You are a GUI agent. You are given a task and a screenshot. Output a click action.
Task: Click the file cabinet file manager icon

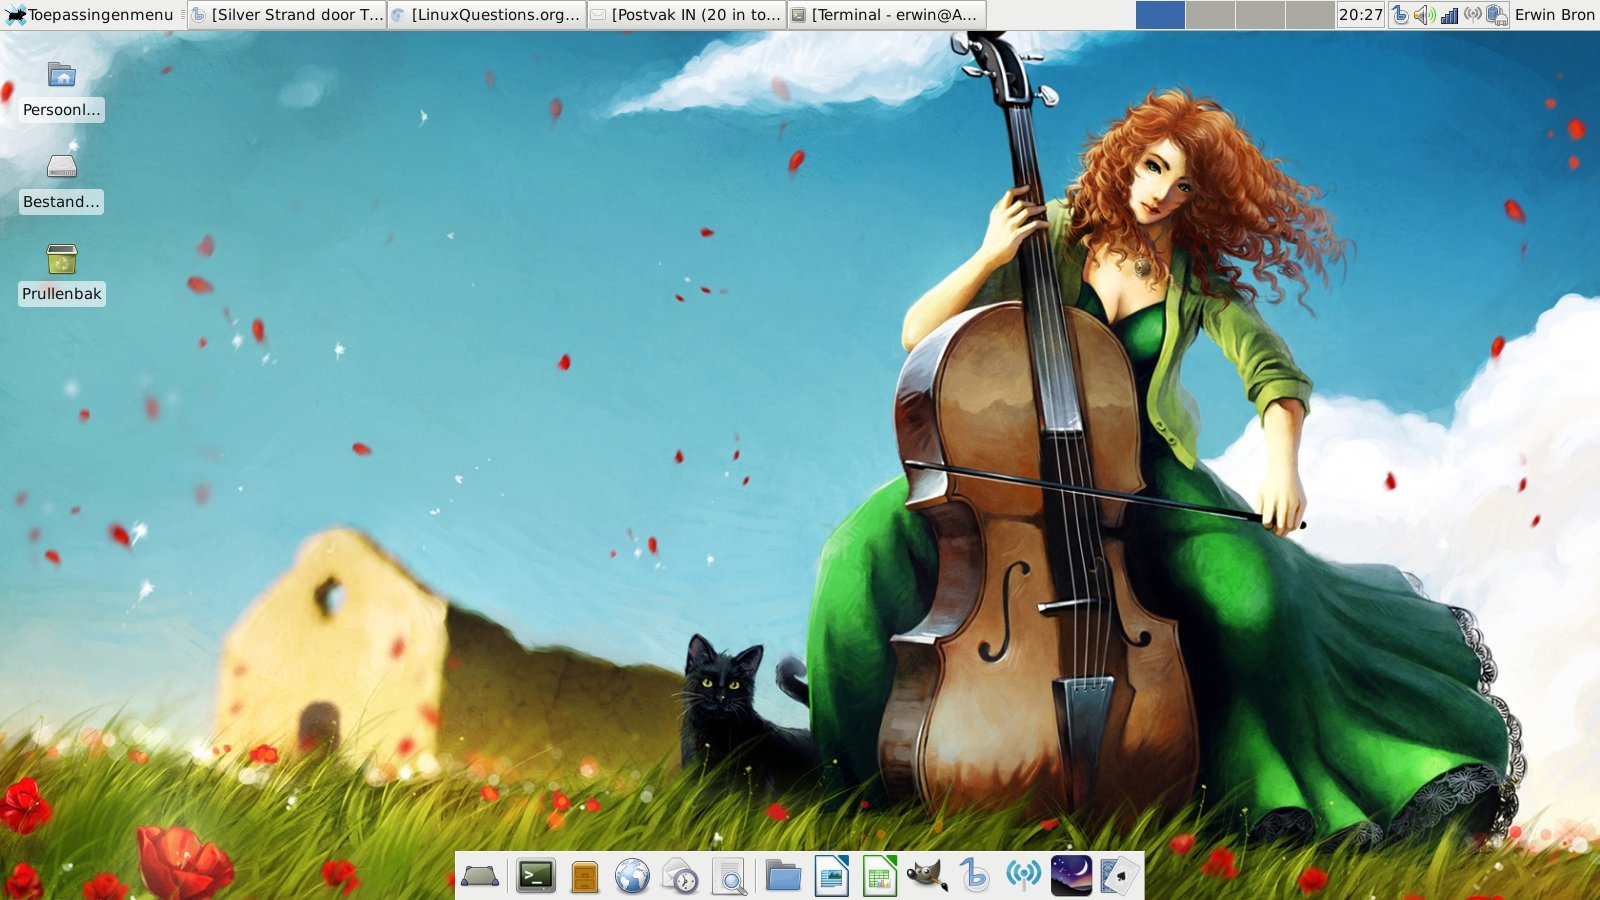tap(584, 877)
